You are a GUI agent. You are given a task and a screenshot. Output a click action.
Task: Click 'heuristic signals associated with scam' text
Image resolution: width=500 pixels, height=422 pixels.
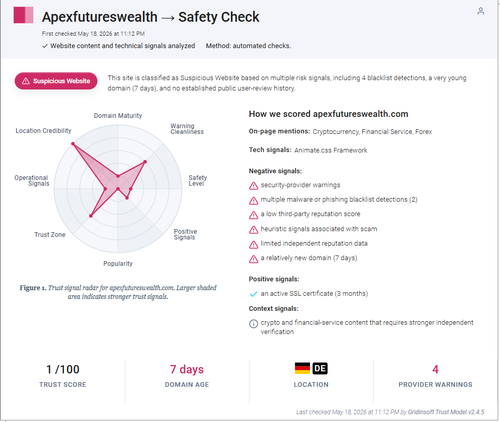319,229
